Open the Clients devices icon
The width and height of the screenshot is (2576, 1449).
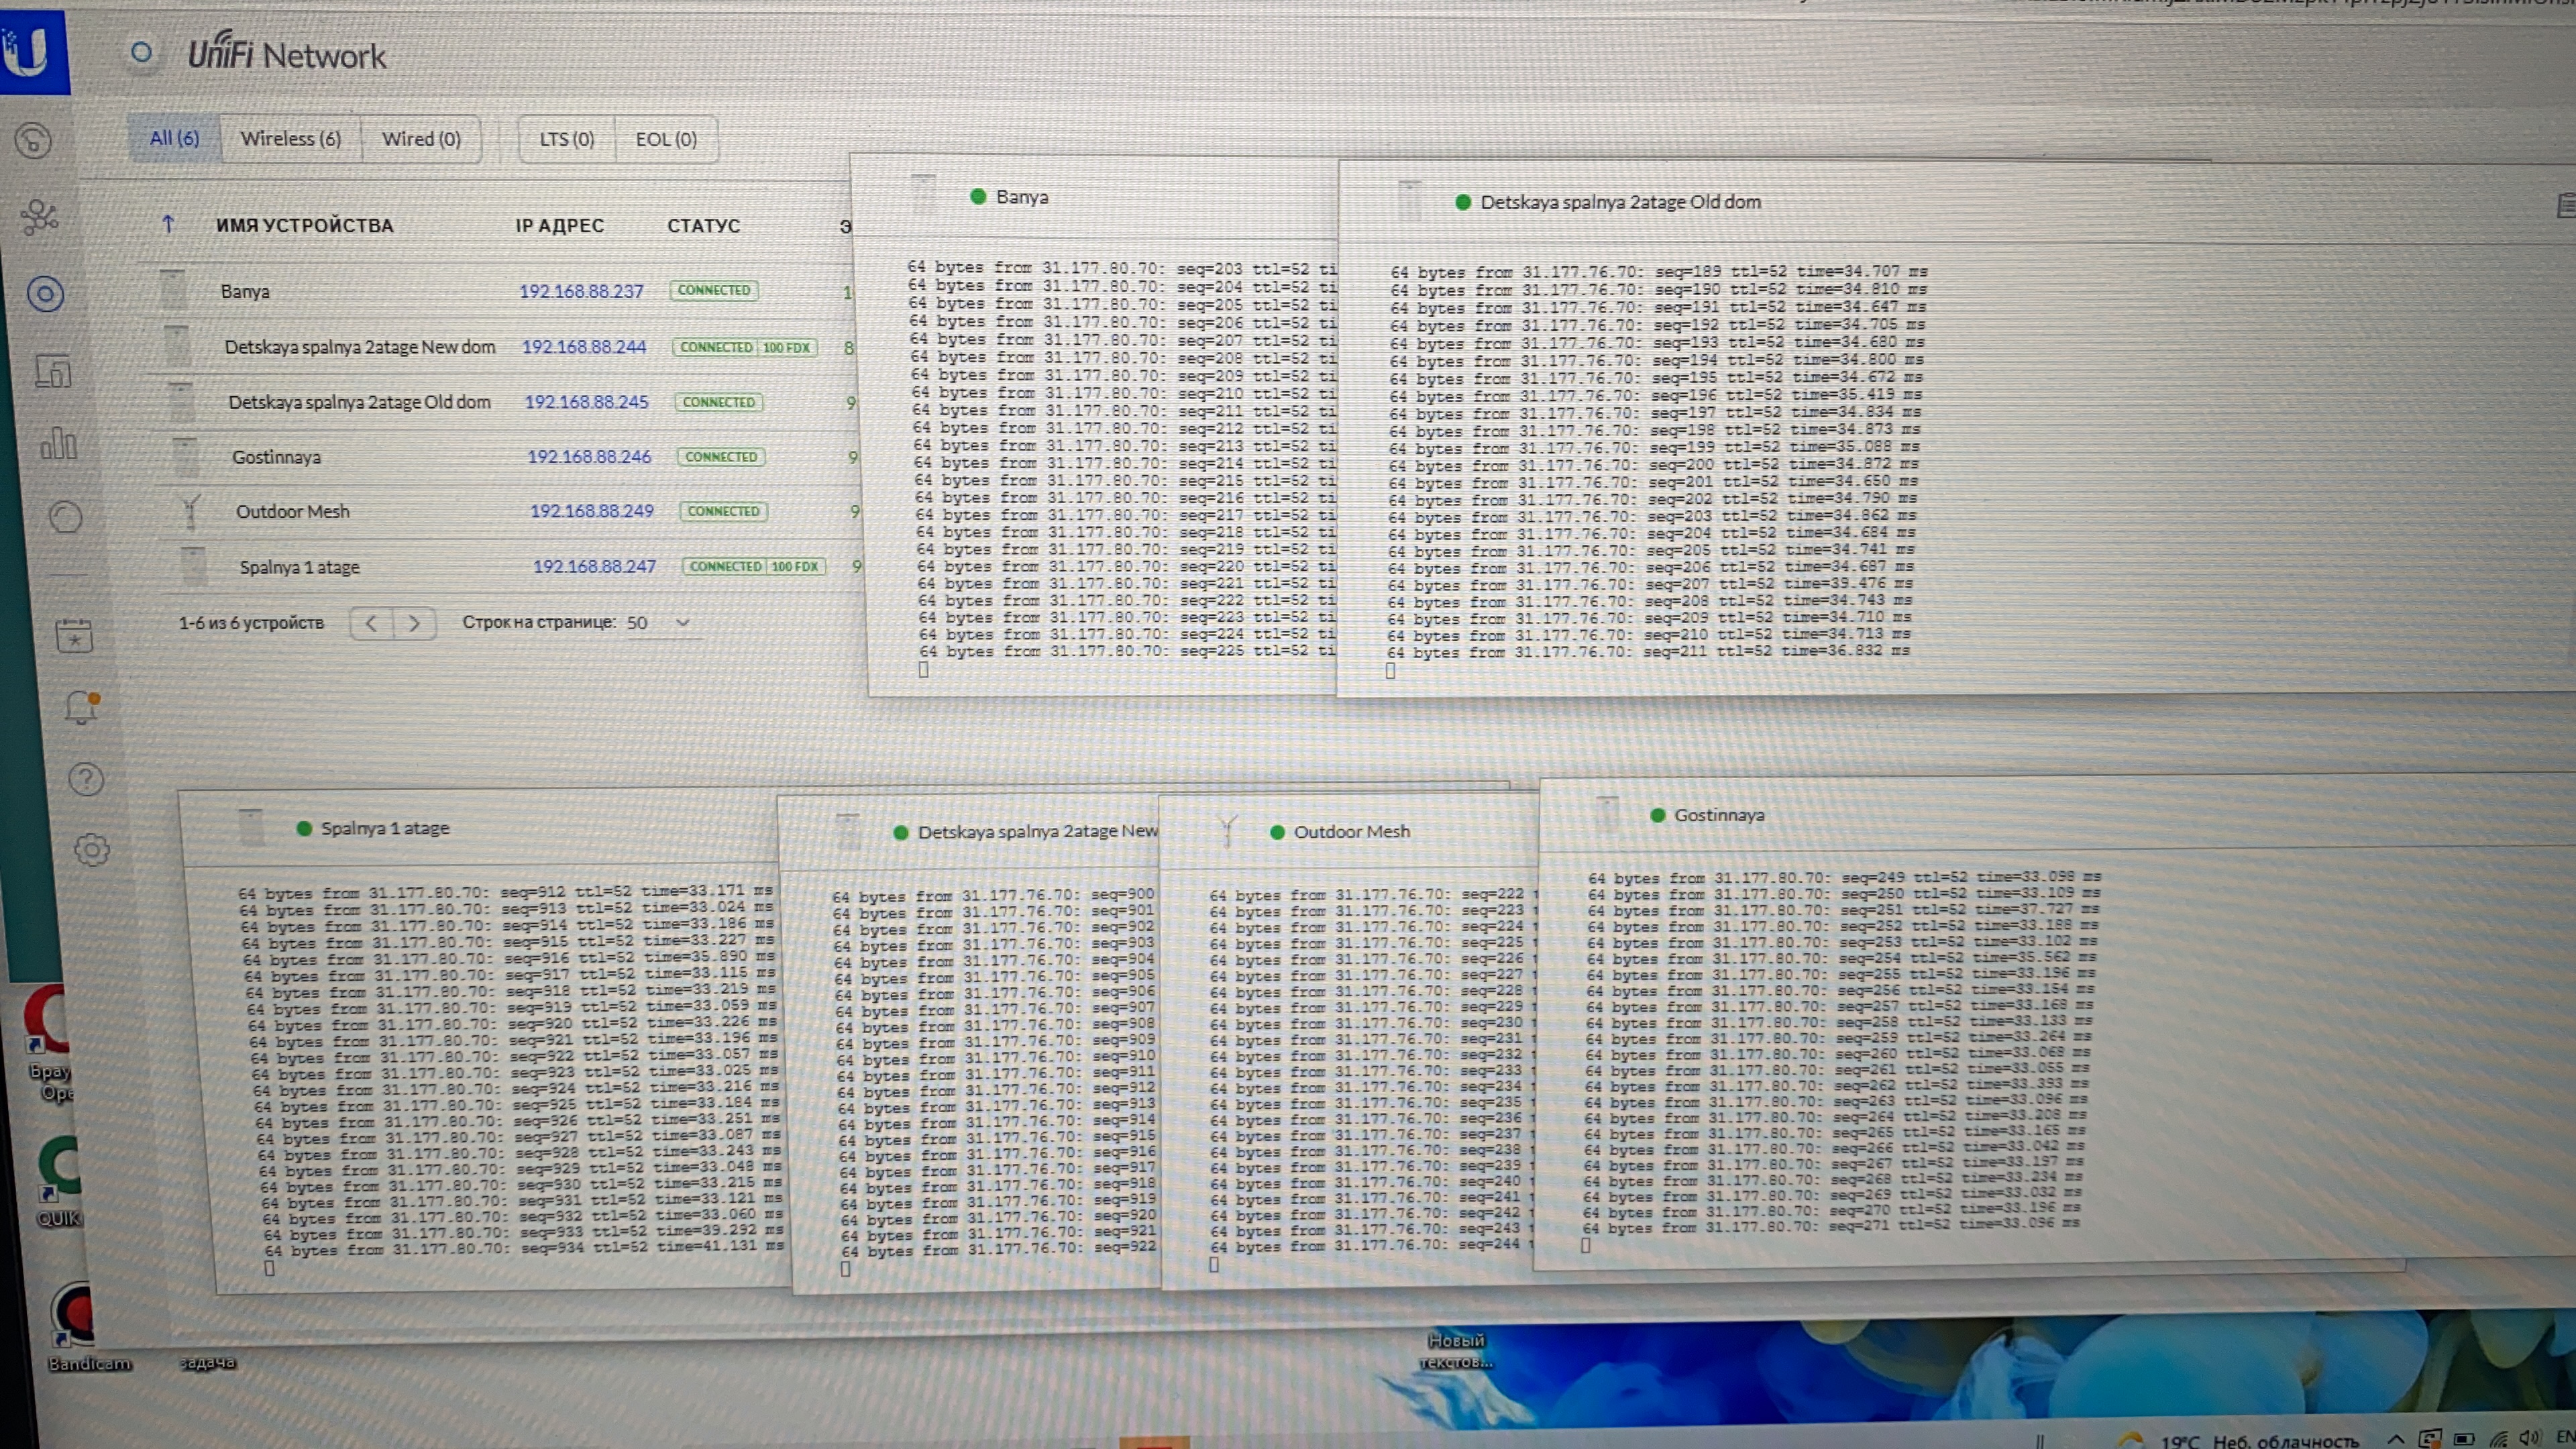[x=53, y=371]
